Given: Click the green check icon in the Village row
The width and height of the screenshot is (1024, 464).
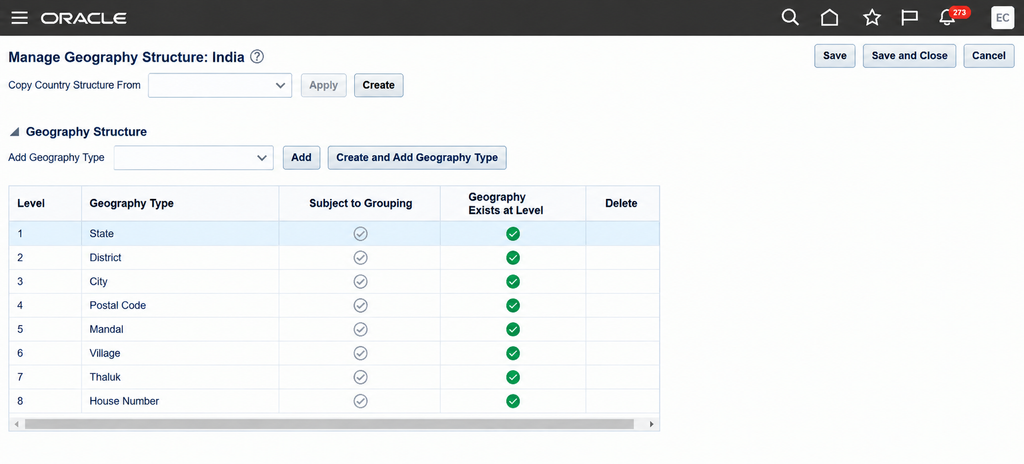Looking at the screenshot, I should pyautogui.click(x=513, y=353).
